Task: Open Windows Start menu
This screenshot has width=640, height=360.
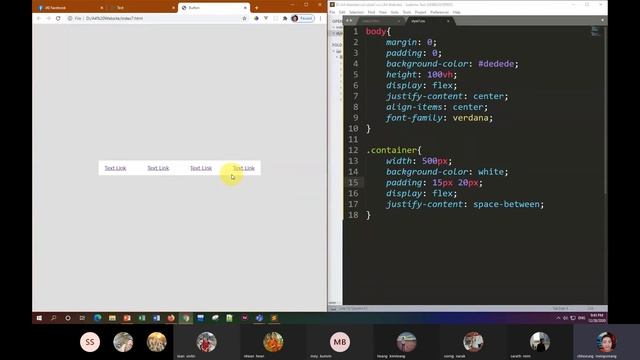Action: pos(39,318)
